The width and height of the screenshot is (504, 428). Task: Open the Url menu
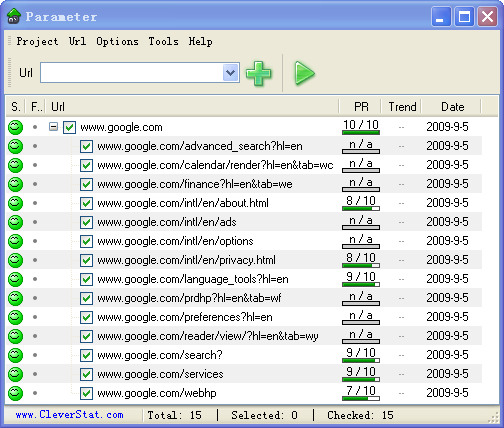pyautogui.click(x=77, y=41)
